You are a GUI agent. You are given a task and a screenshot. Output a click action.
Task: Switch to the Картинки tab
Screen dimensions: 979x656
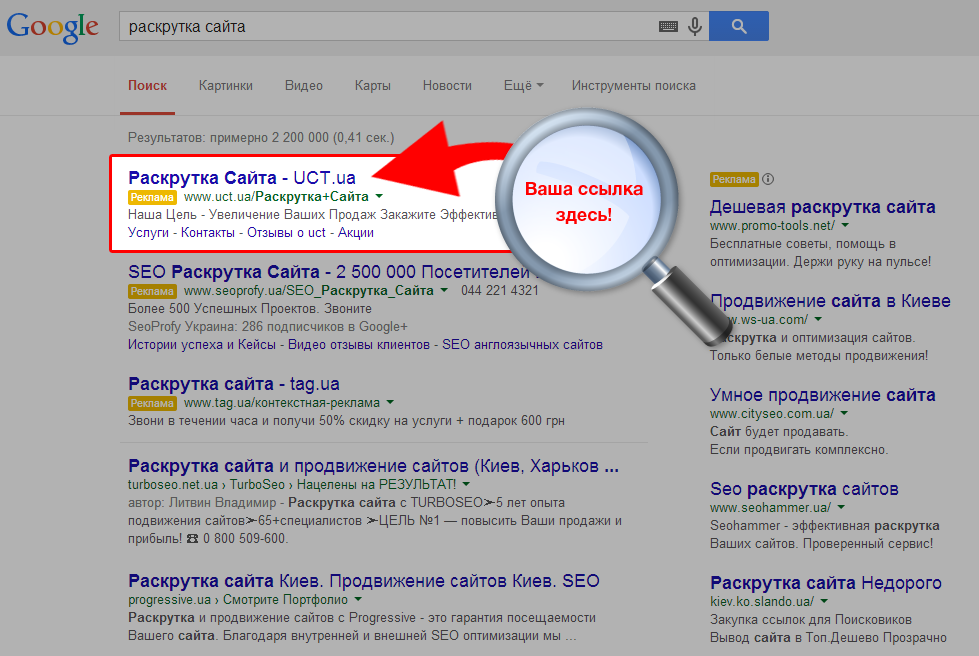click(225, 86)
